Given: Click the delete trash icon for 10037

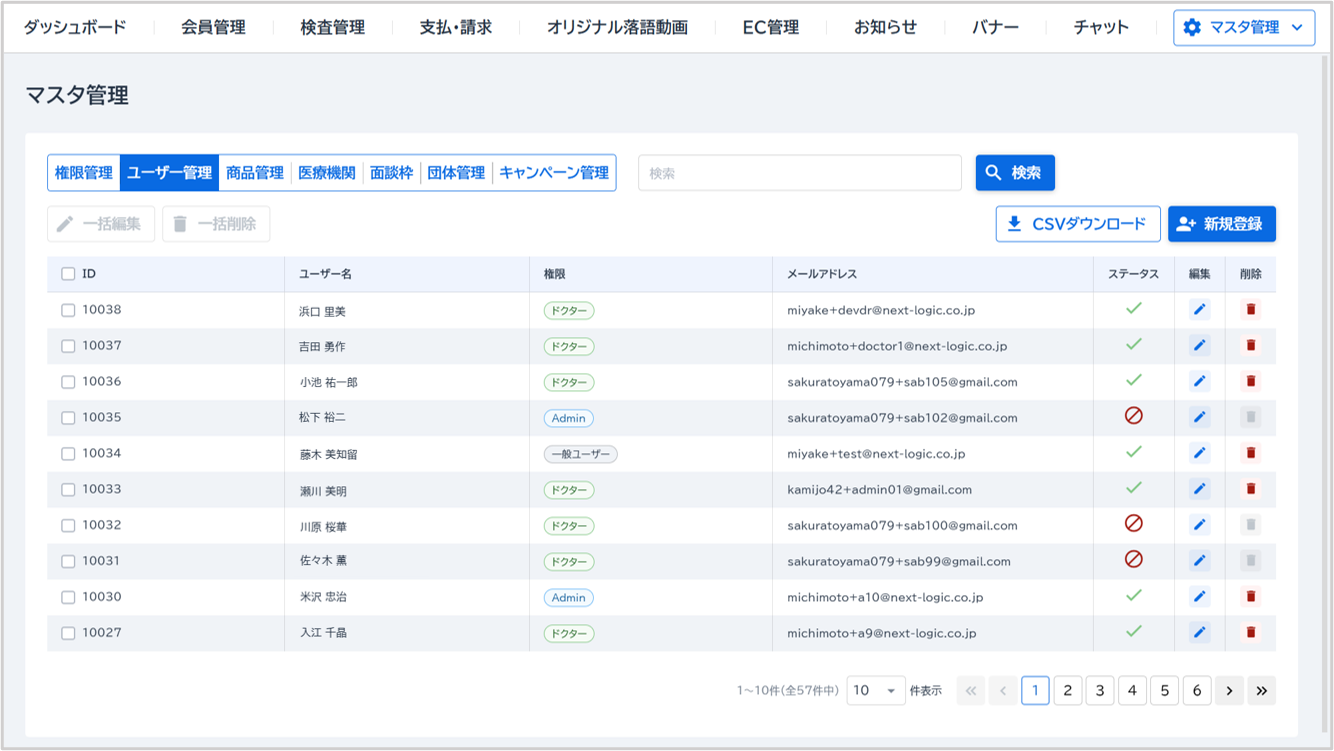Looking at the screenshot, I should (1250, 346).
